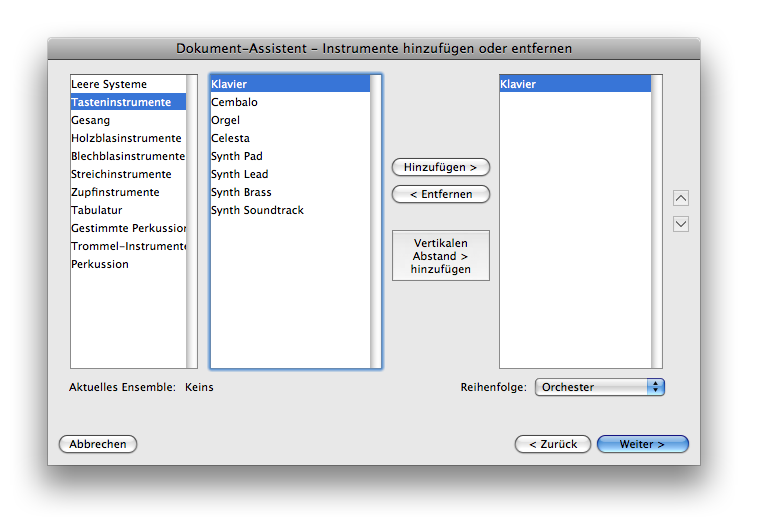Select Synth Brass instrument

click(290, 192)
